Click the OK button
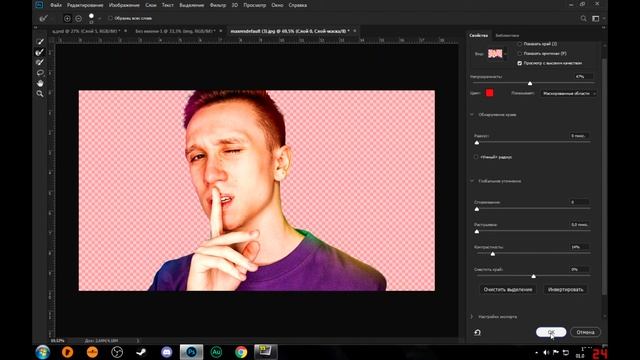Image resolution: width=640 pixels, height=360 pixels. click(x=551, y=332)
